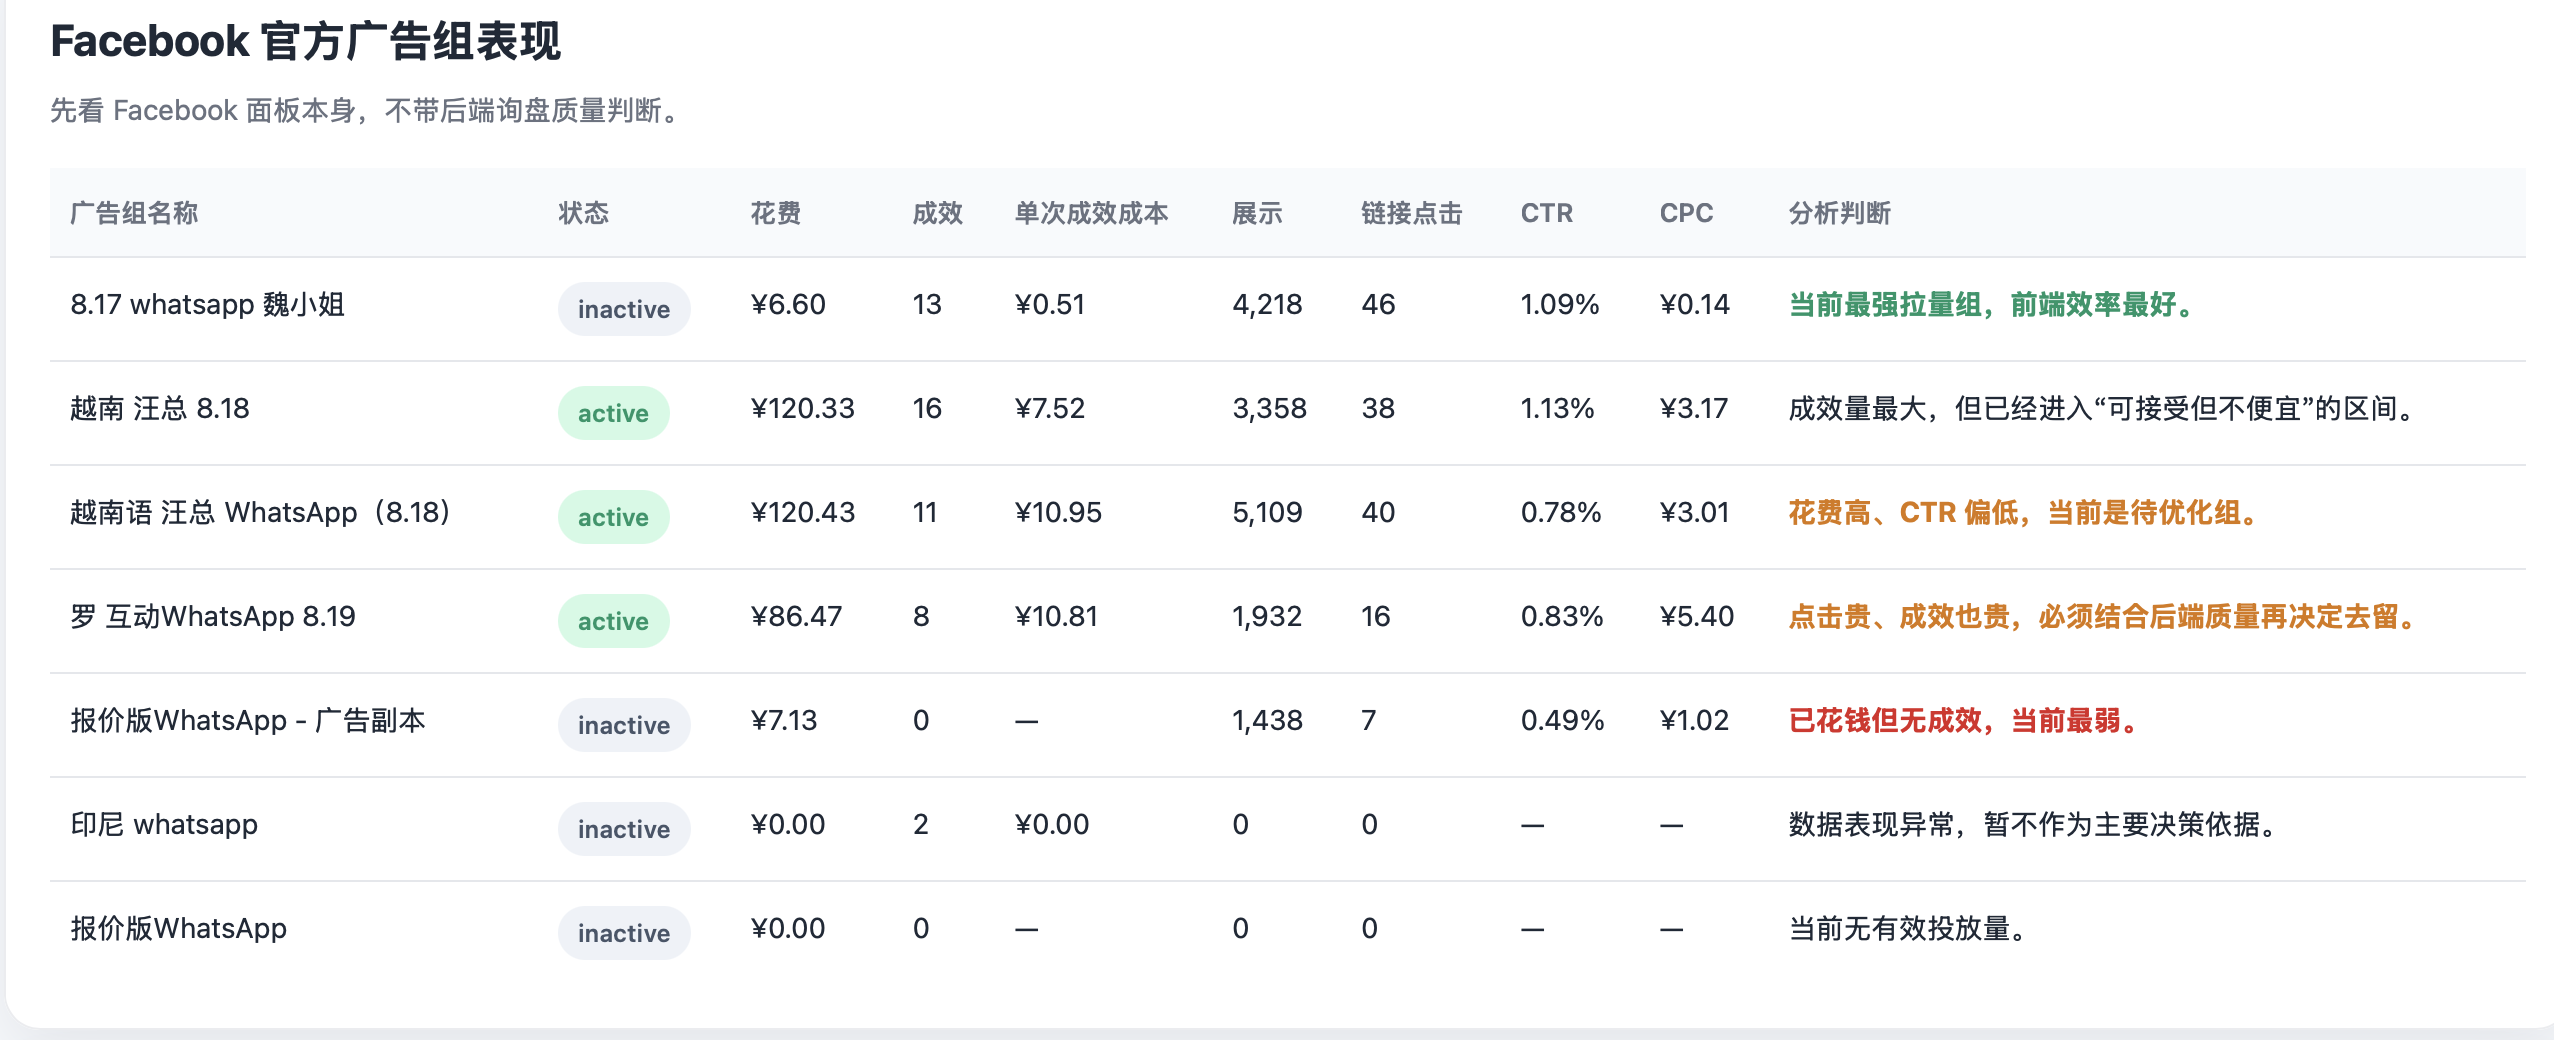
Task: Select ad group 罗 互动WhatsApp 8.19
Action: 213,616
